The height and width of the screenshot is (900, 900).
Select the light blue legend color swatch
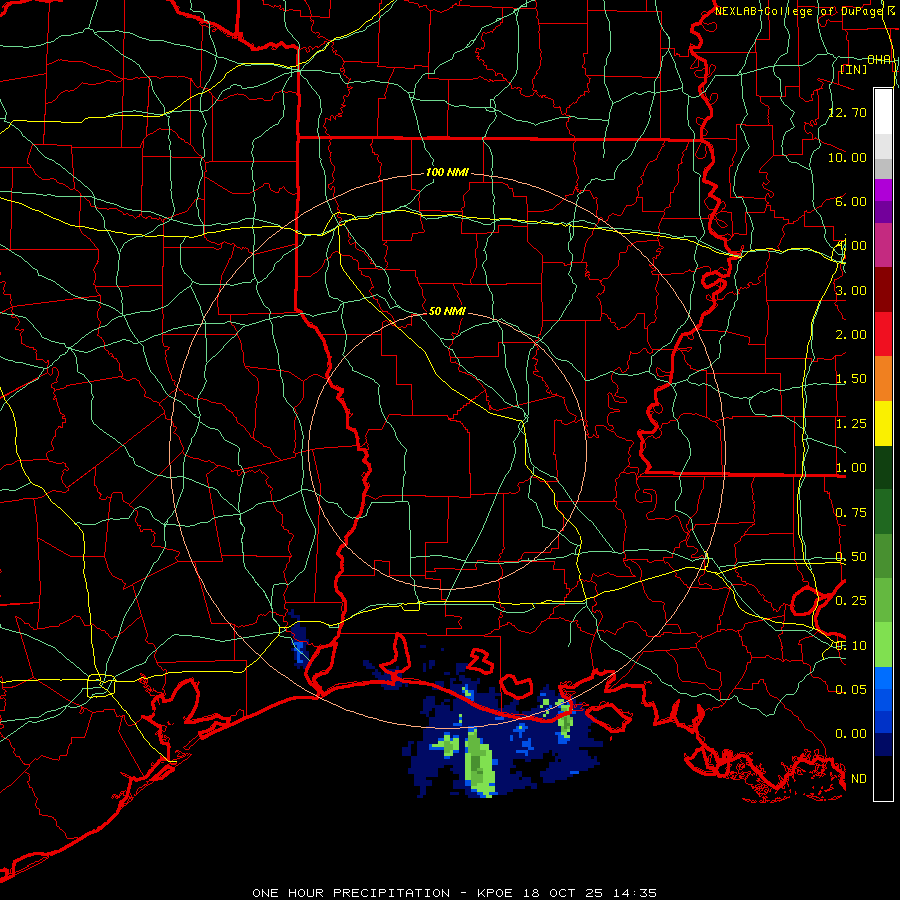[x=883, y=678]
